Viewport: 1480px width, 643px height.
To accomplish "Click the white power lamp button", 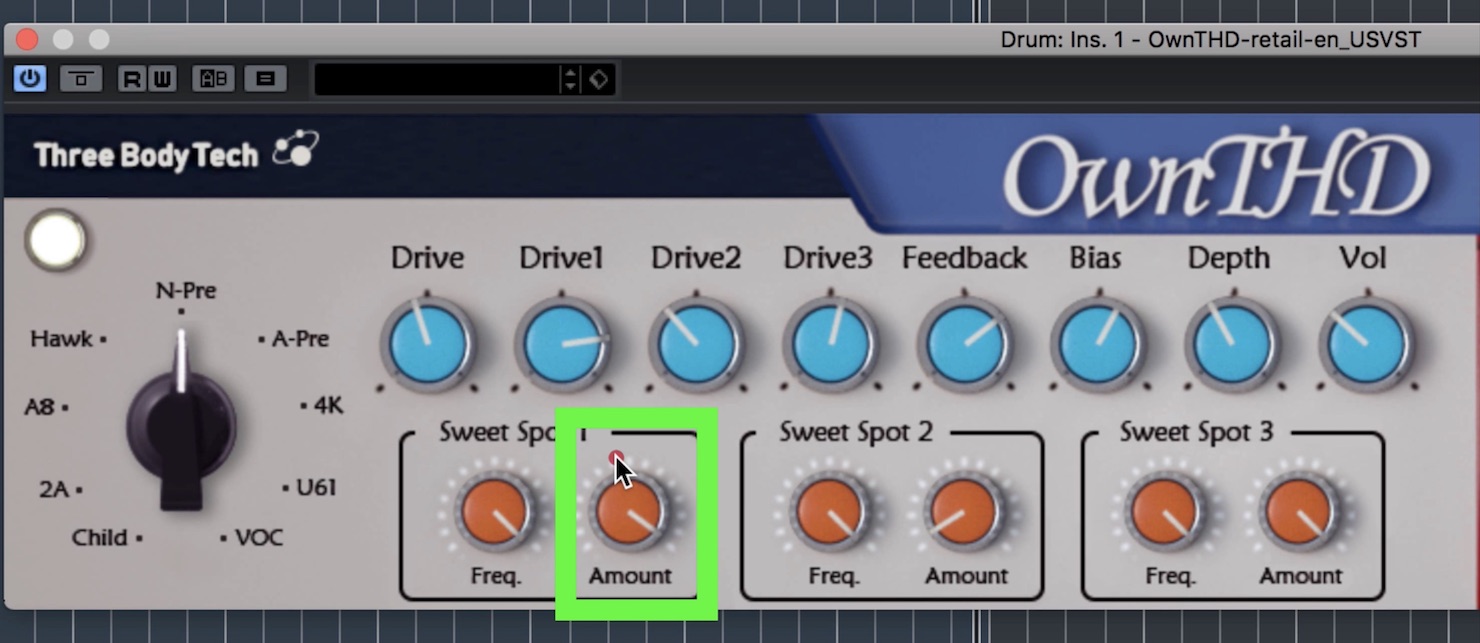I will coord(56,240).
